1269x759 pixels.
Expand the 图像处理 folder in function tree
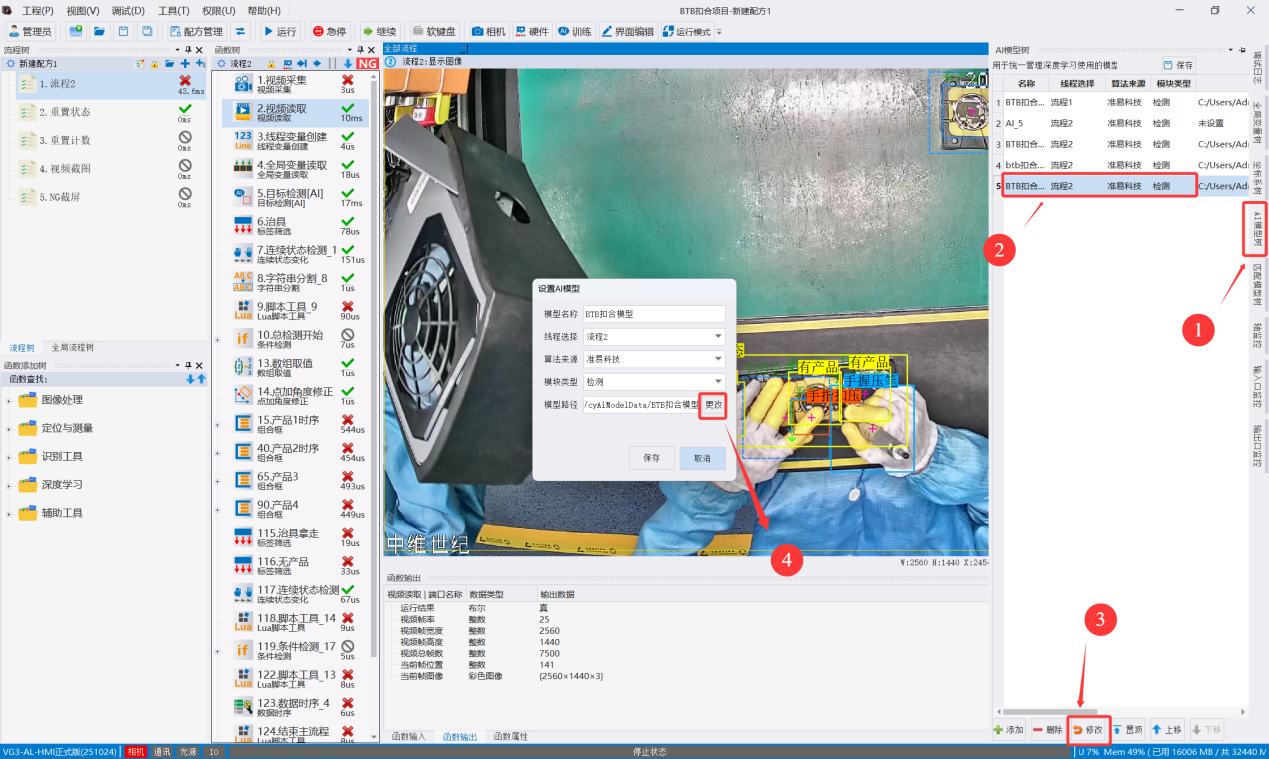pyautogui.click(x=62, y=400)
